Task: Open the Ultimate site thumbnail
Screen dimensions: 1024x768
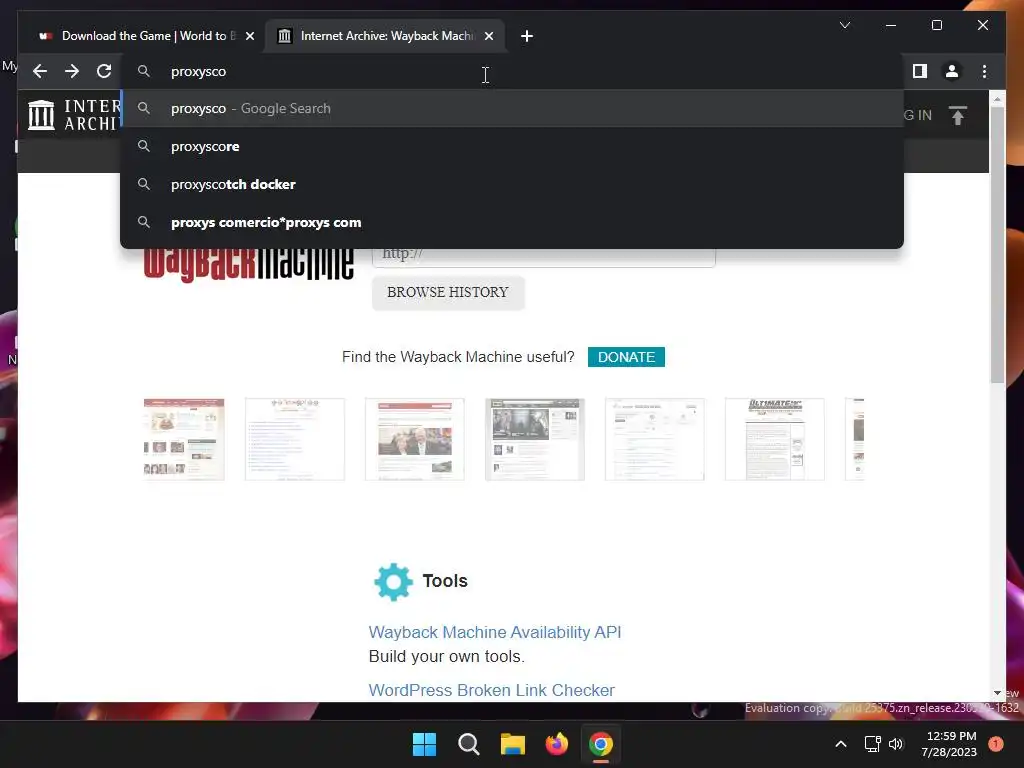Action: 775,439
